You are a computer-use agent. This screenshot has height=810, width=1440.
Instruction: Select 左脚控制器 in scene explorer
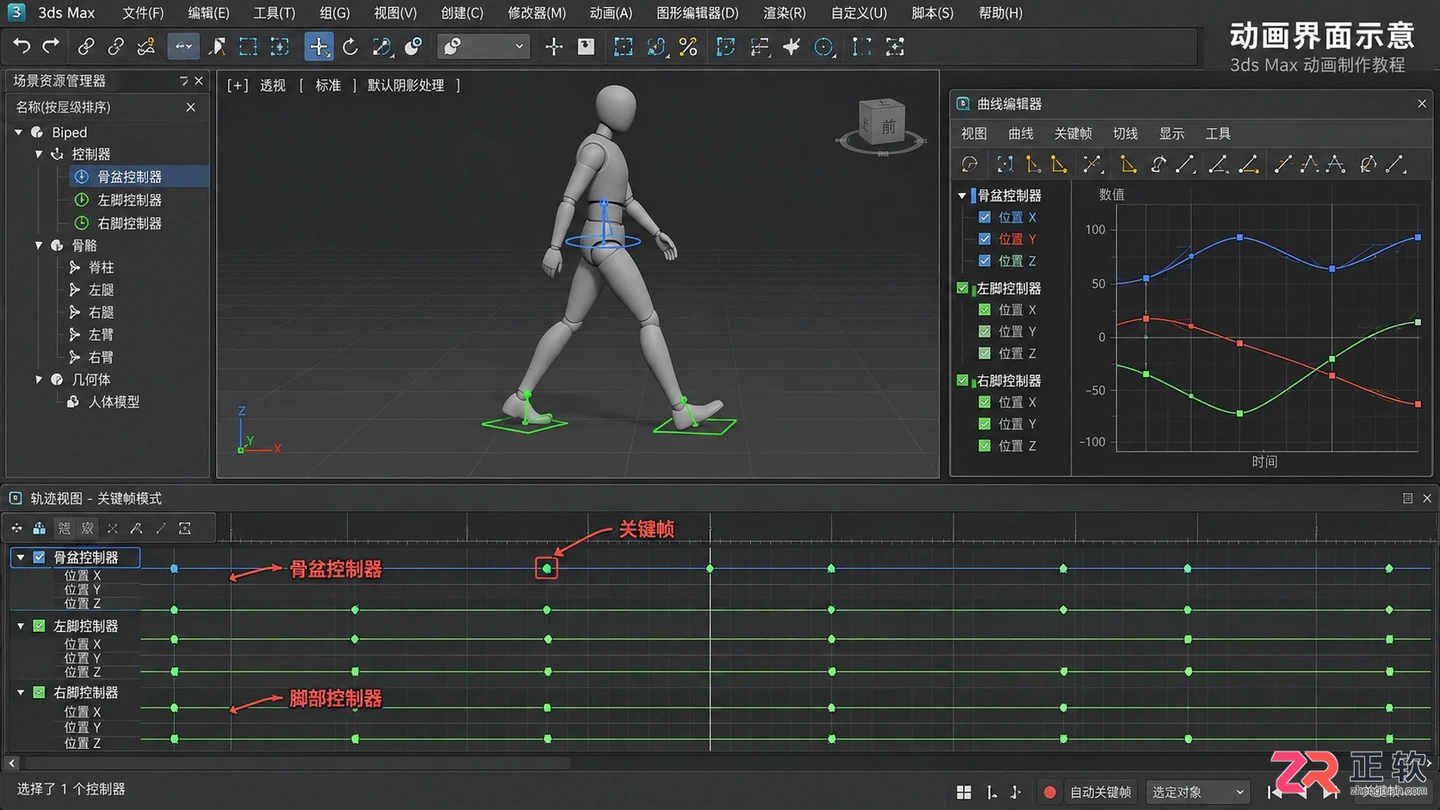(x=130, y=200)
